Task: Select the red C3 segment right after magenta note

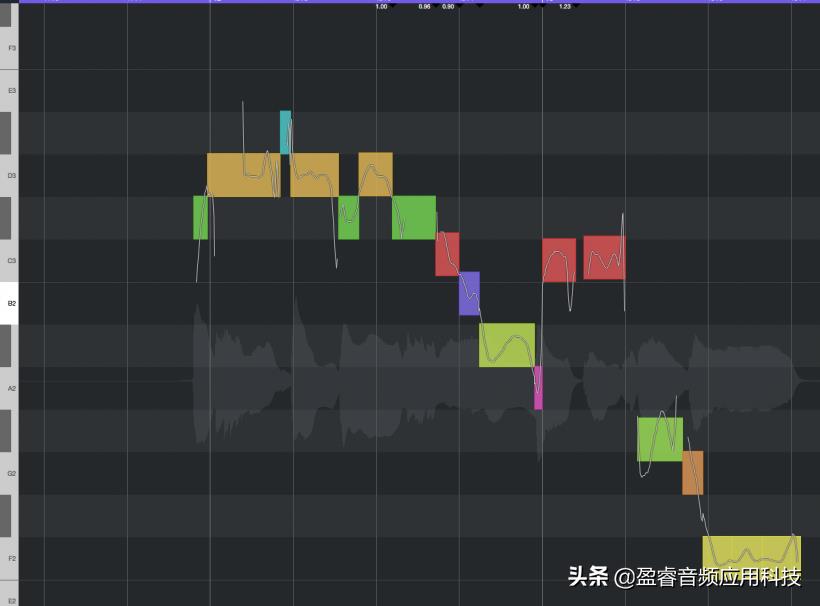Action: pyautogui.click(x=559, y=260)
